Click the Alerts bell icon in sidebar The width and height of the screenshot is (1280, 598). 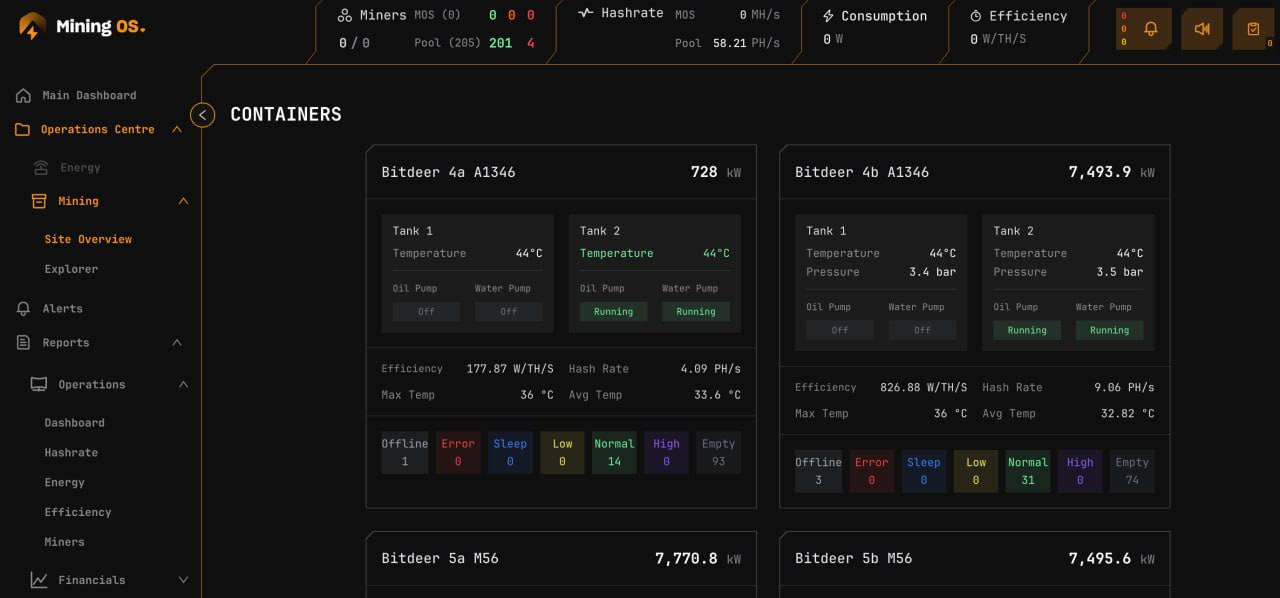click(x=23, y=309)
